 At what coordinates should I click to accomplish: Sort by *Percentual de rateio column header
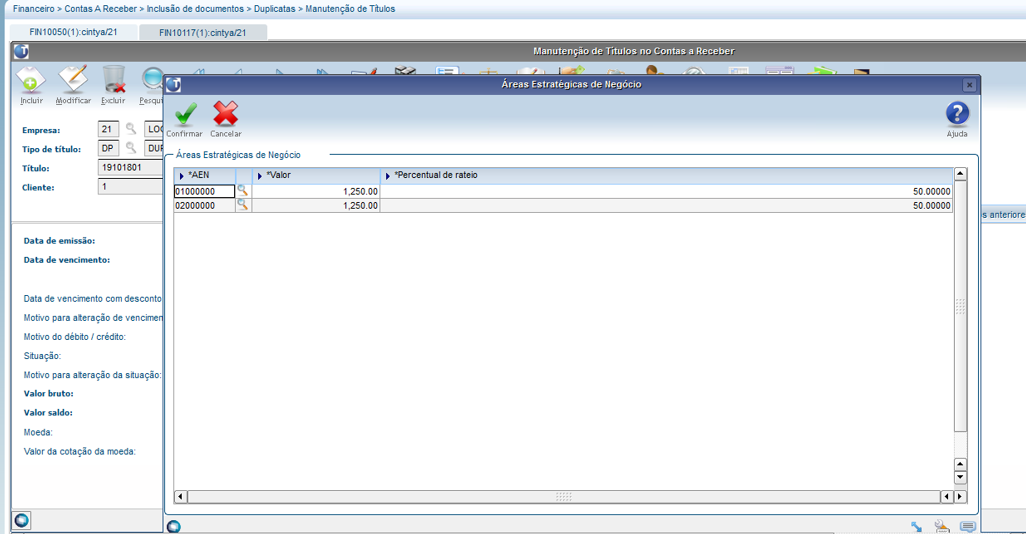click(x=666, y=175)
